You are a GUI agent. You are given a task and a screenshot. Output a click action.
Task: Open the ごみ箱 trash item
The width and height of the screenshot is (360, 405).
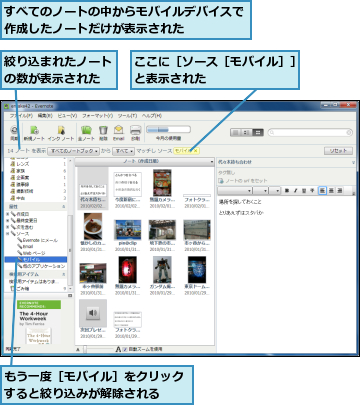20,288
